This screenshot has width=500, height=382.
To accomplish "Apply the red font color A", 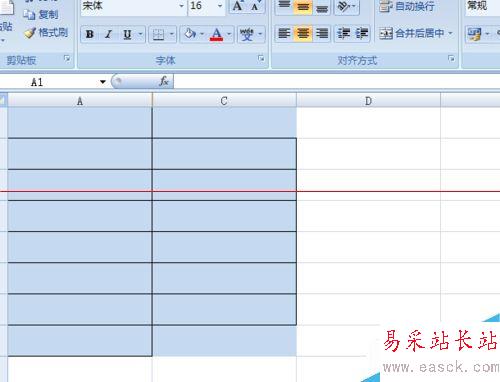I will [216, 34].
